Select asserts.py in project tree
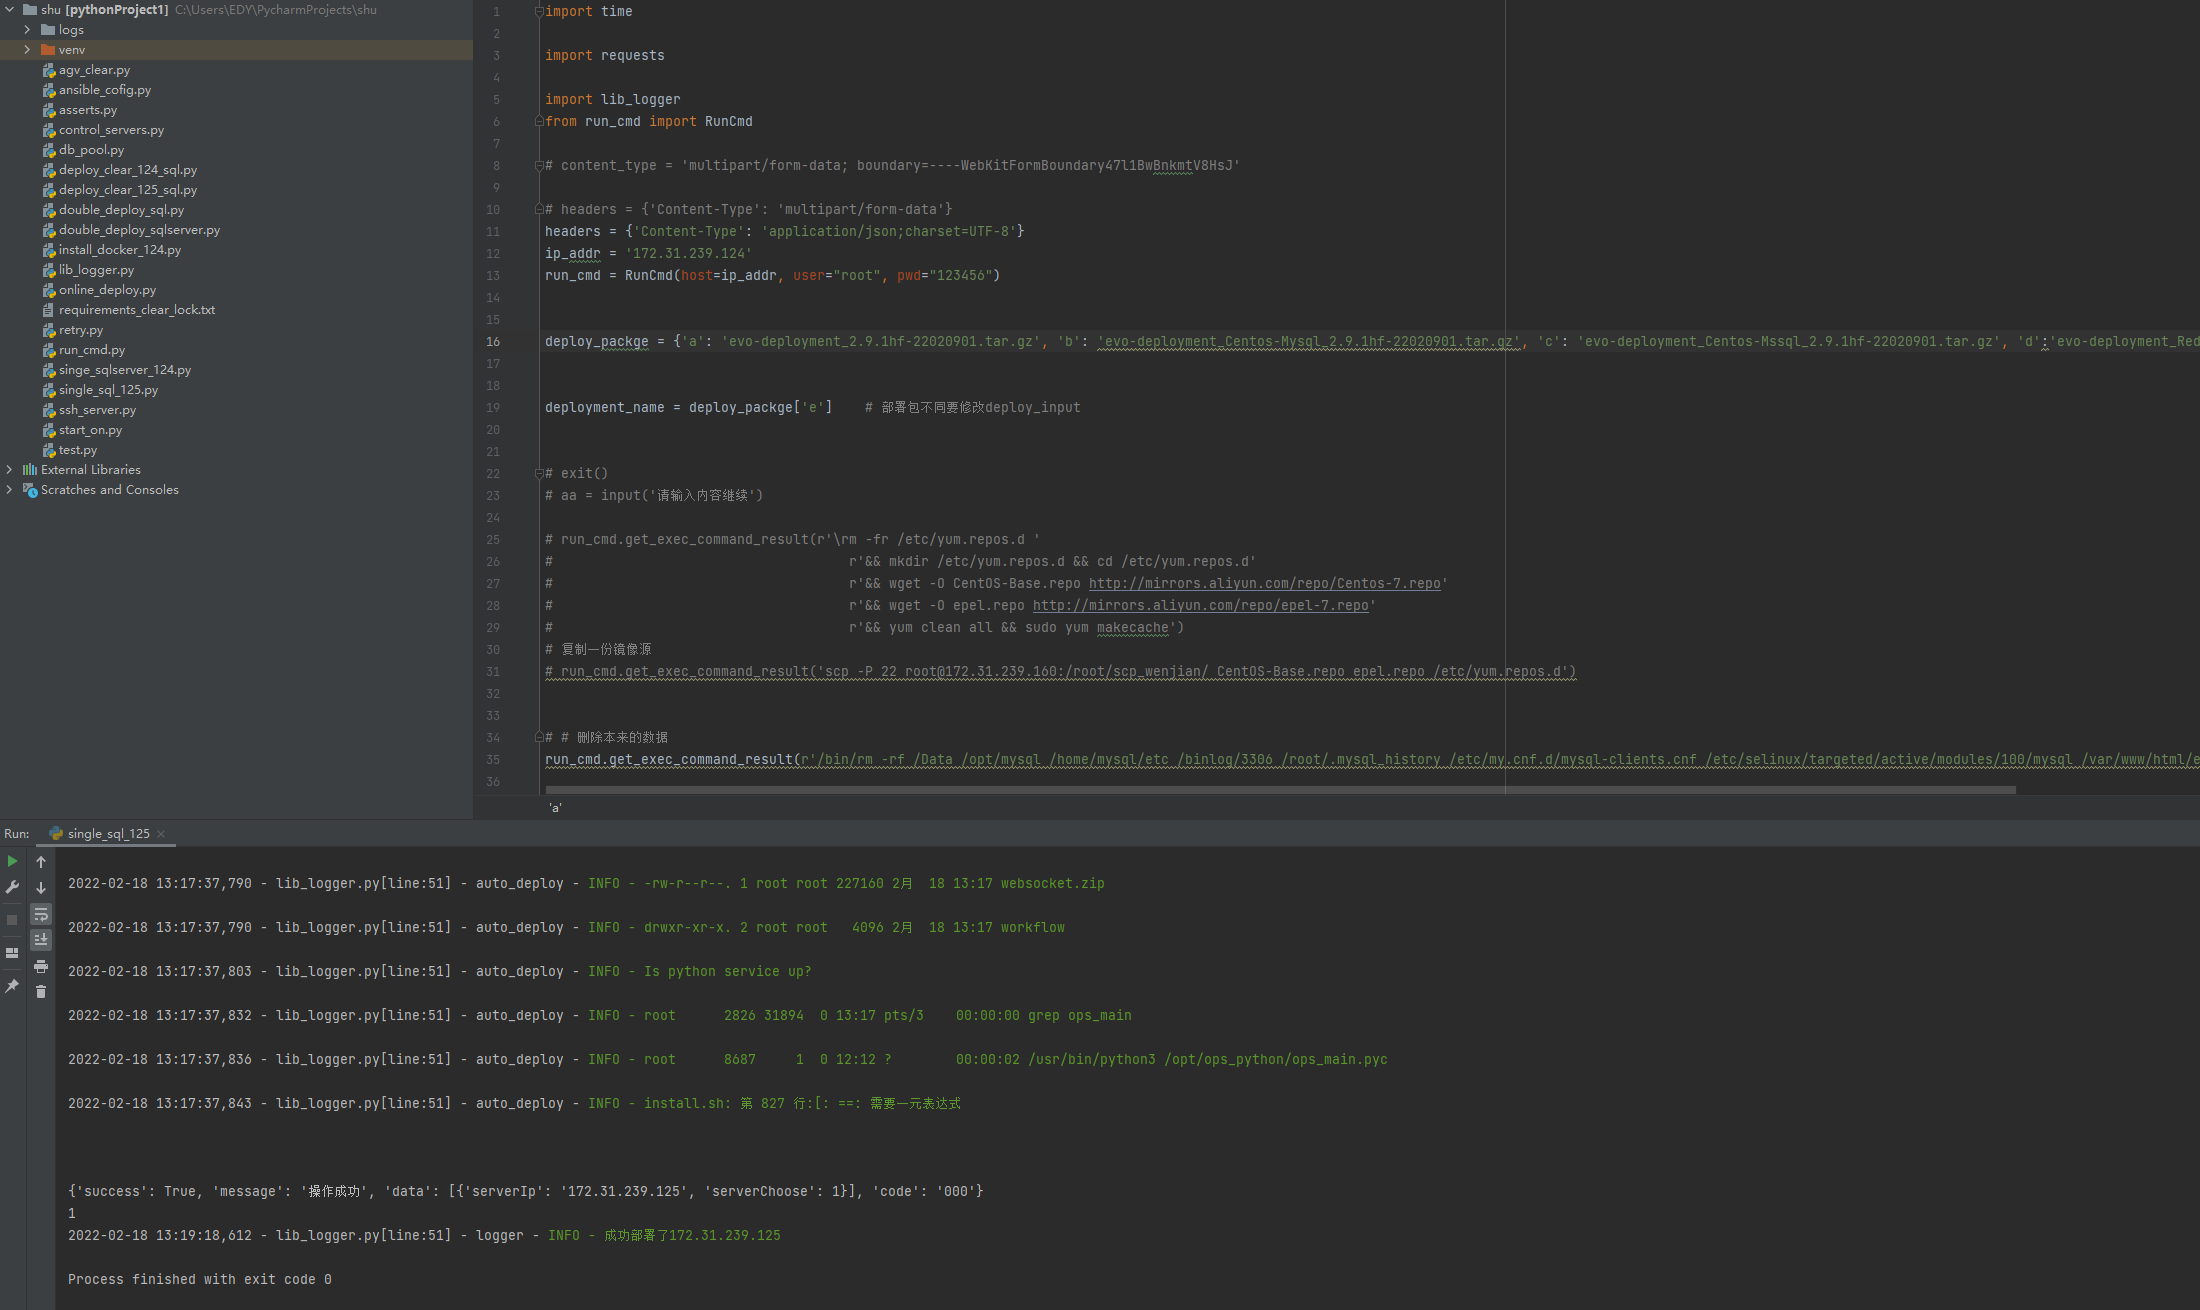The width and height of the screenshot is (2200, 1310). (88, 110)
